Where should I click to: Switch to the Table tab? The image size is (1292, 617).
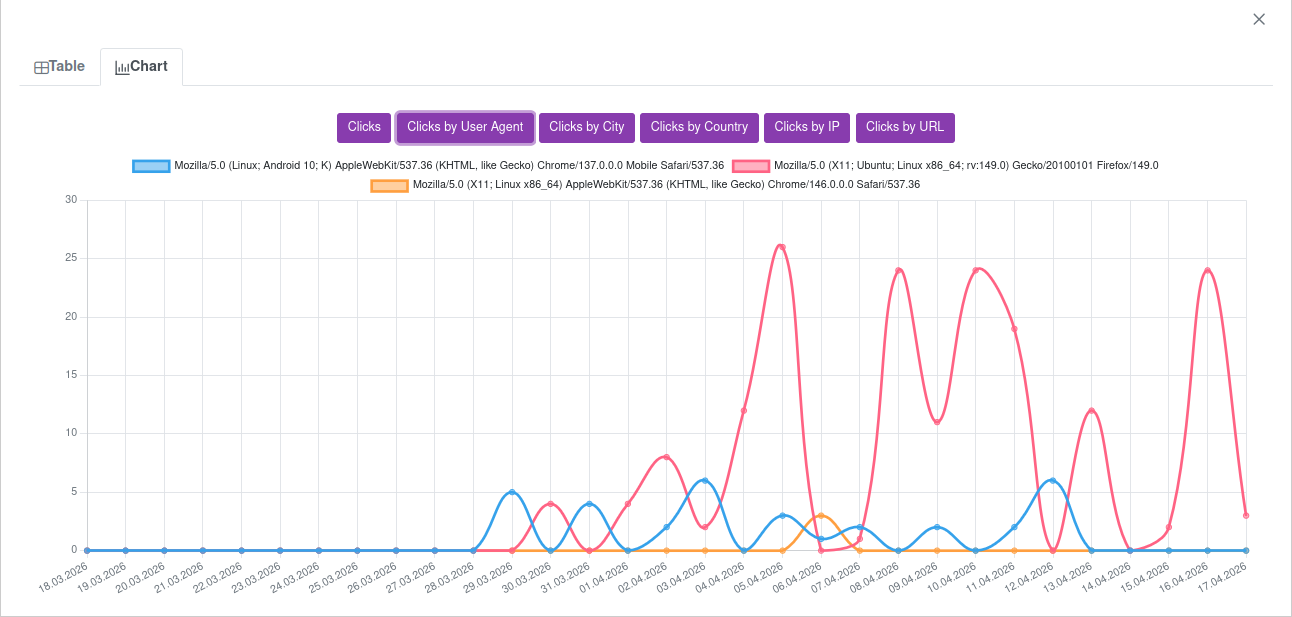point(60,65)
